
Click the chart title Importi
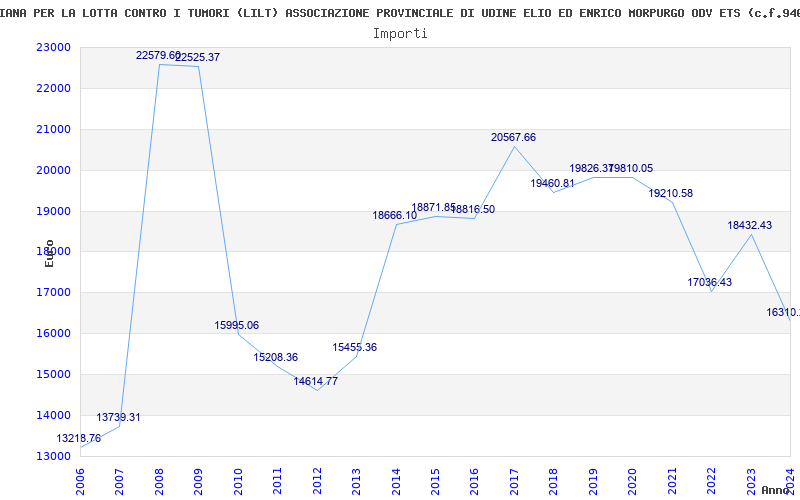[400, 34]
